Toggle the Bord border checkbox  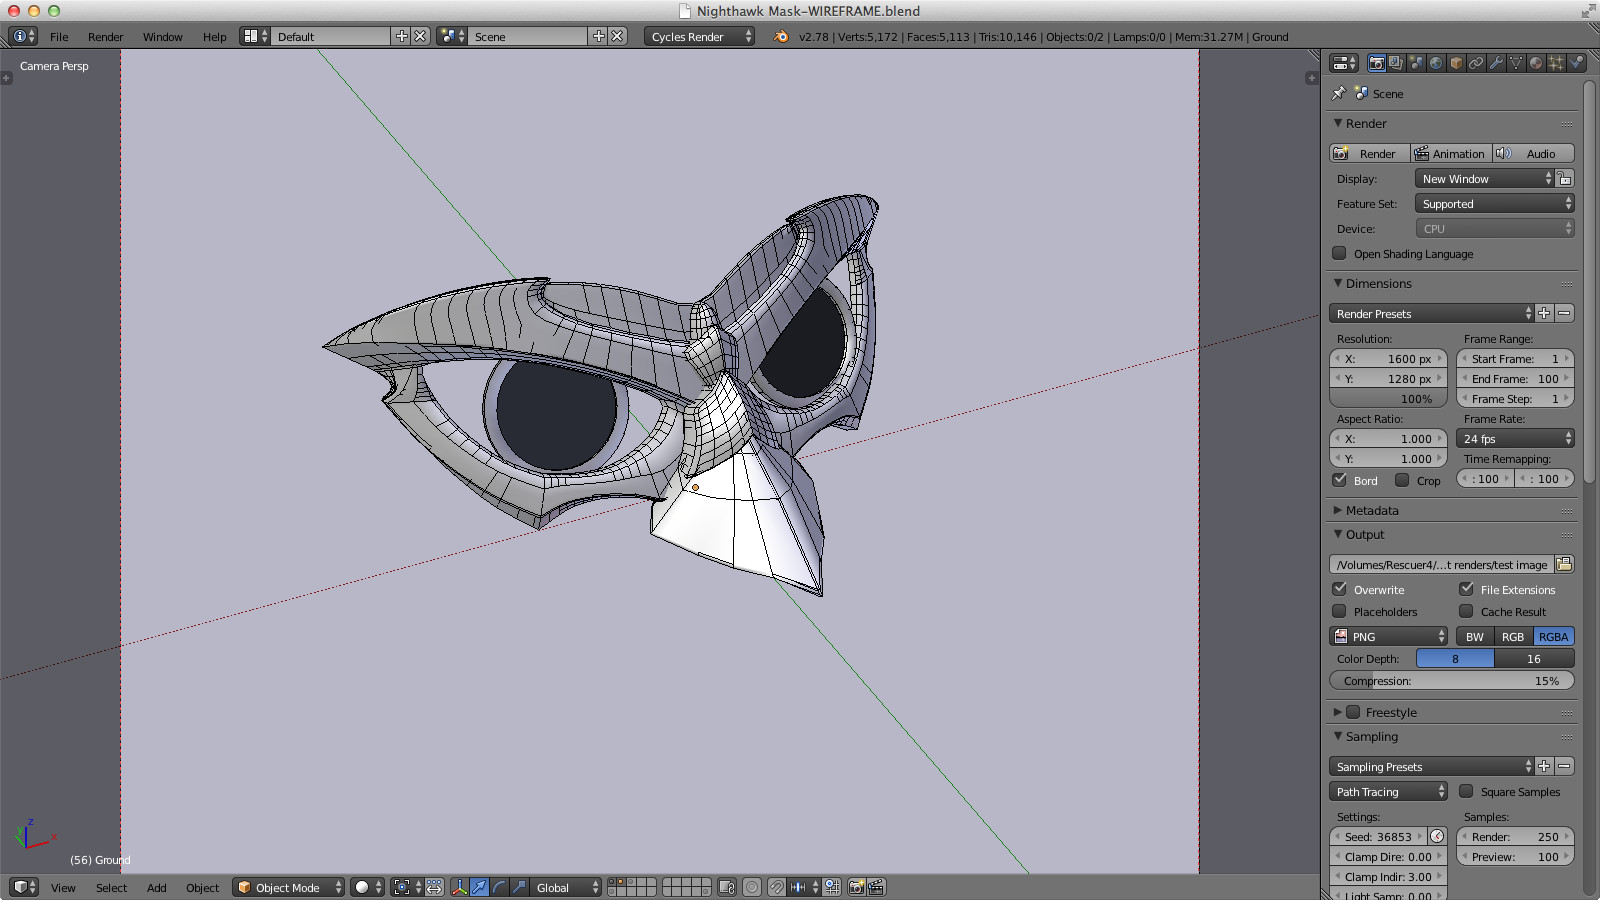coord(1339,480)
